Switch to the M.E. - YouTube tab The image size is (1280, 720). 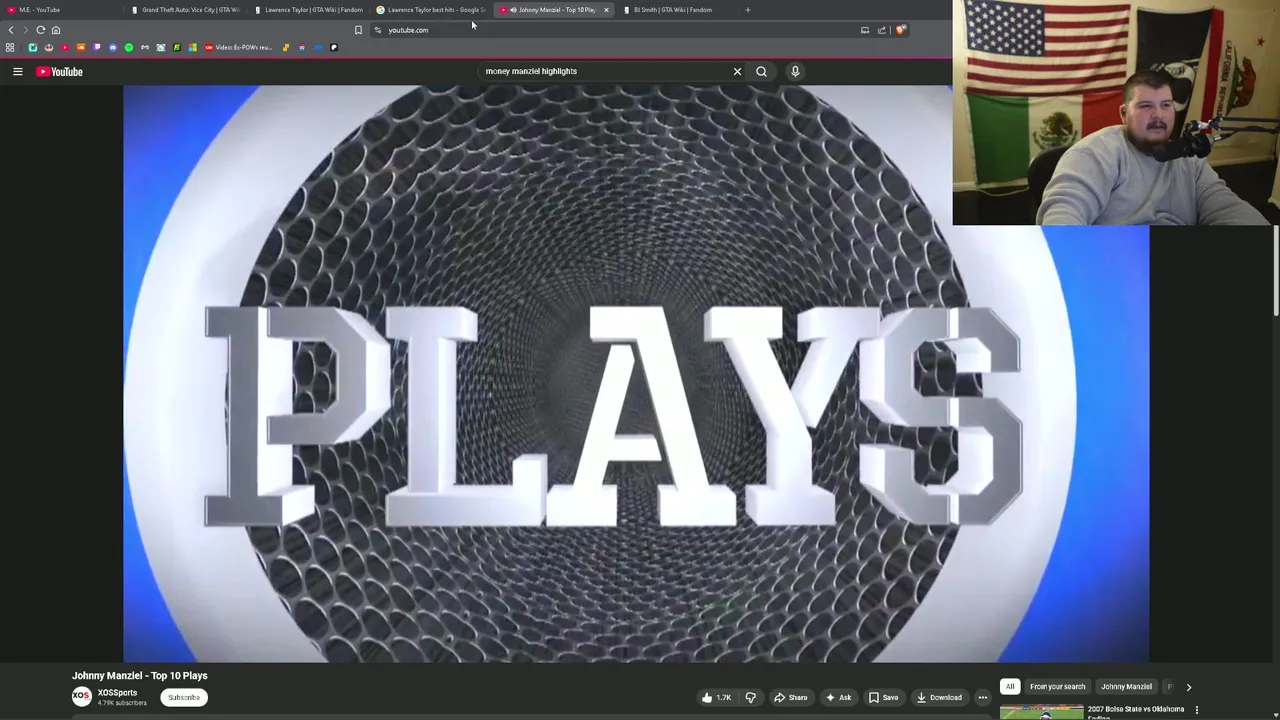[60, 10]
